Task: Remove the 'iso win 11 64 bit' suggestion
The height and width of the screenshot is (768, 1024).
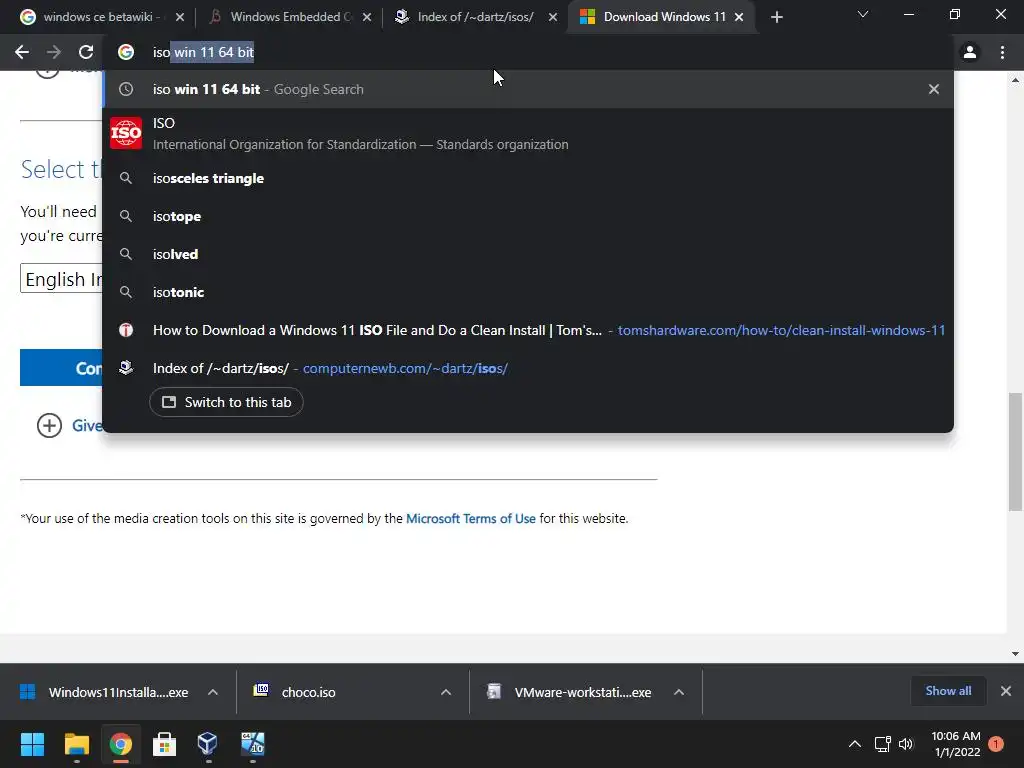Action: pos(934,89)
